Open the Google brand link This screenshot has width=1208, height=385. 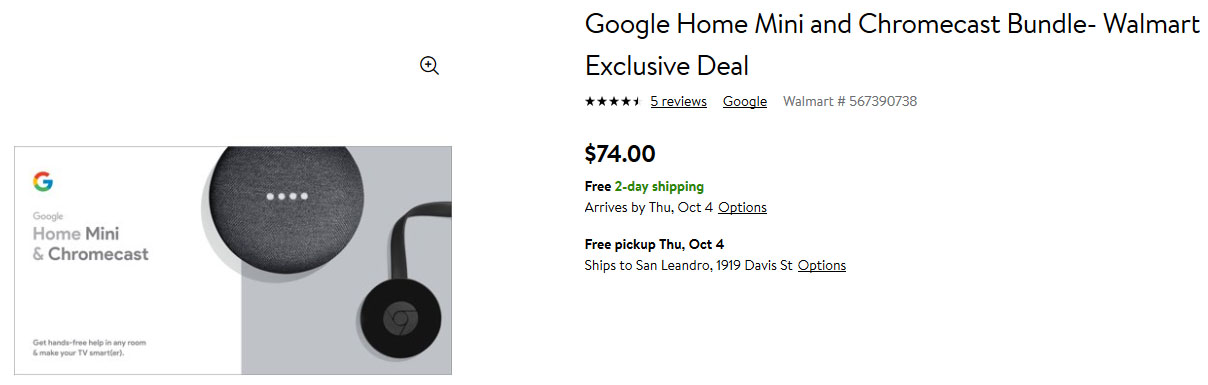coord(745,101)
